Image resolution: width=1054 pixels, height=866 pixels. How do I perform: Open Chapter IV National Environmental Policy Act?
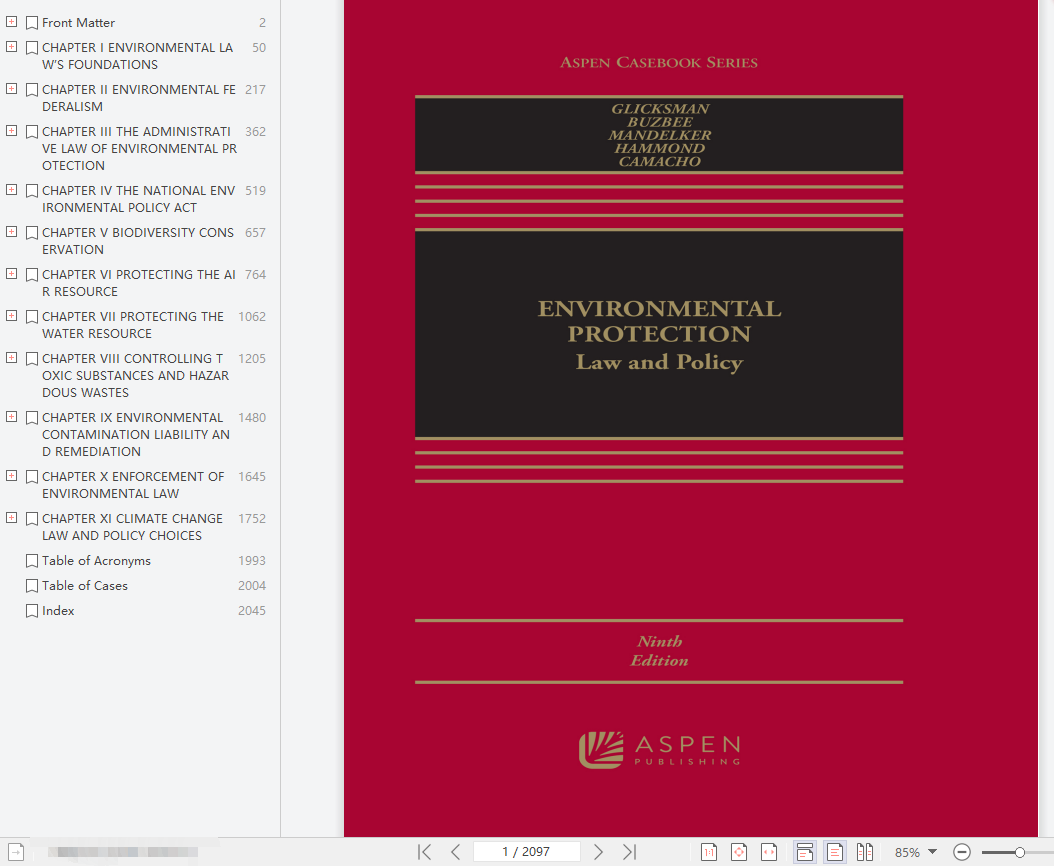138,199
